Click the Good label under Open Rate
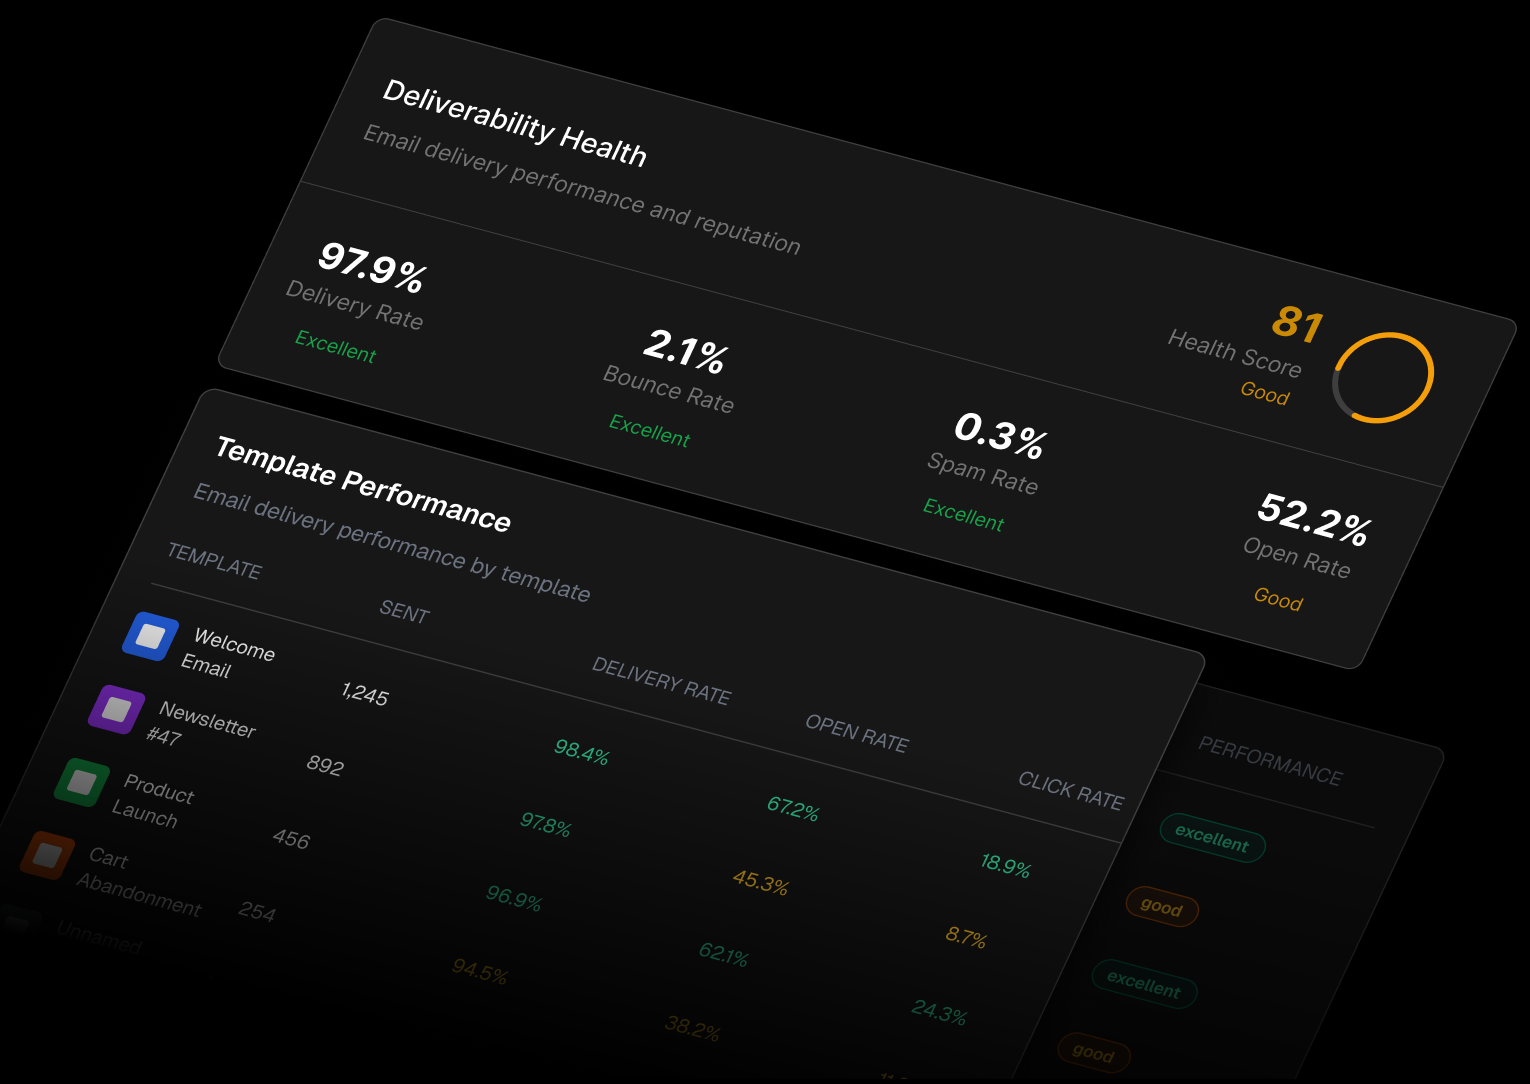The height and width of the screenshot is (1084, 1530). click(1278, 598)
